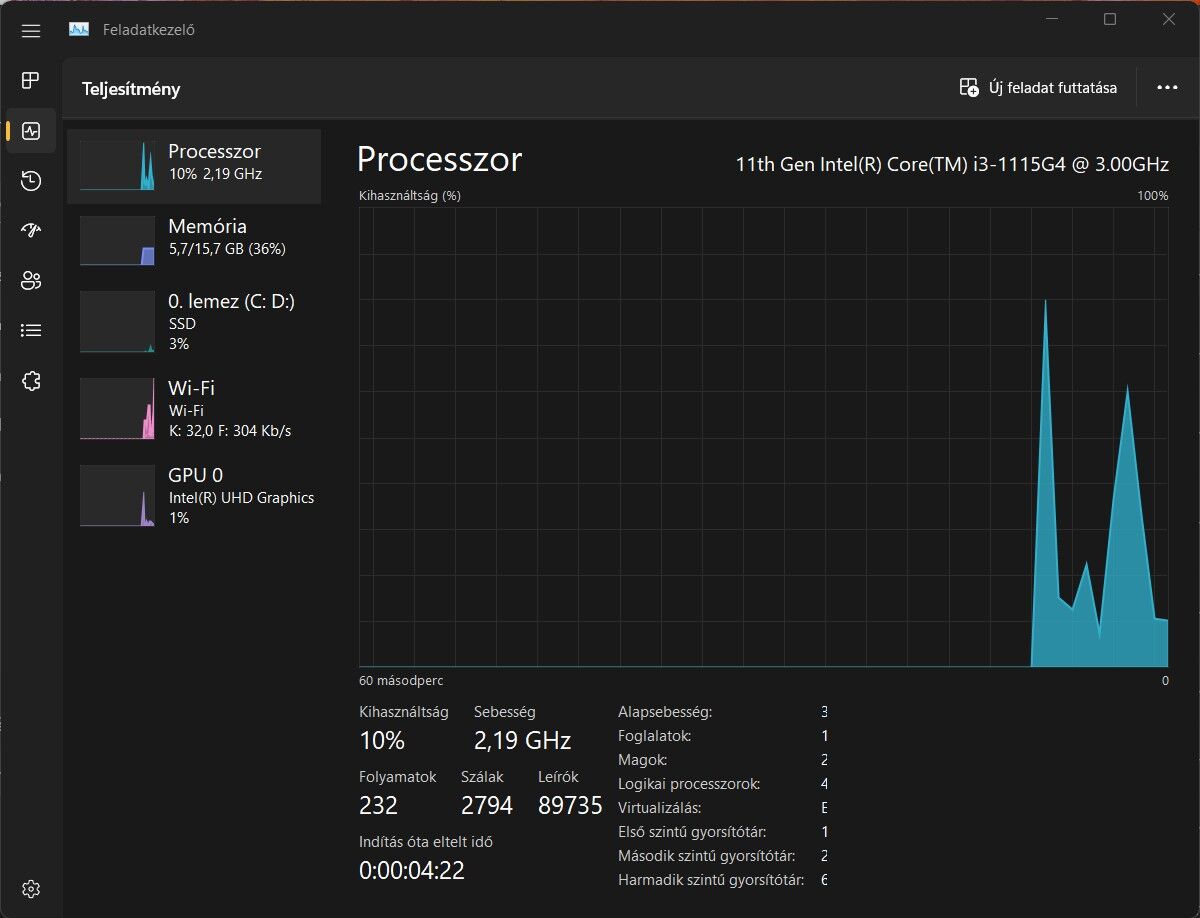Click the Memória mini graph thumbnail
The image size is (1200, 918).
(x=117, y=240)
